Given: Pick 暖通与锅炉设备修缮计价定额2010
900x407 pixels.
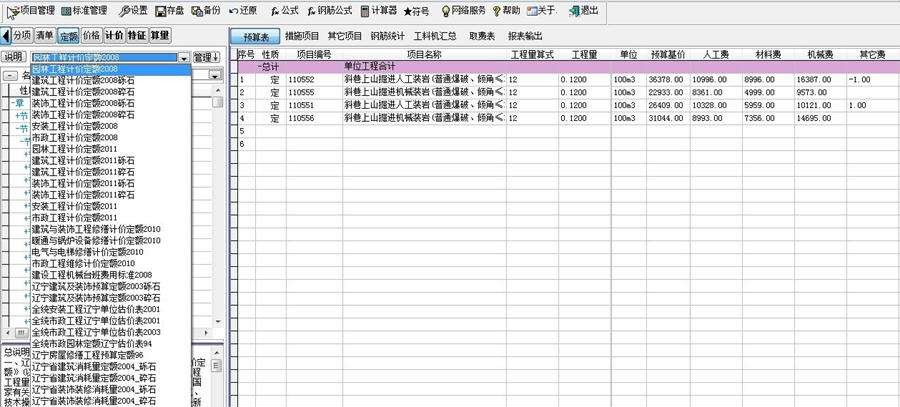Looking at the screenshot, I should (96, 241).
